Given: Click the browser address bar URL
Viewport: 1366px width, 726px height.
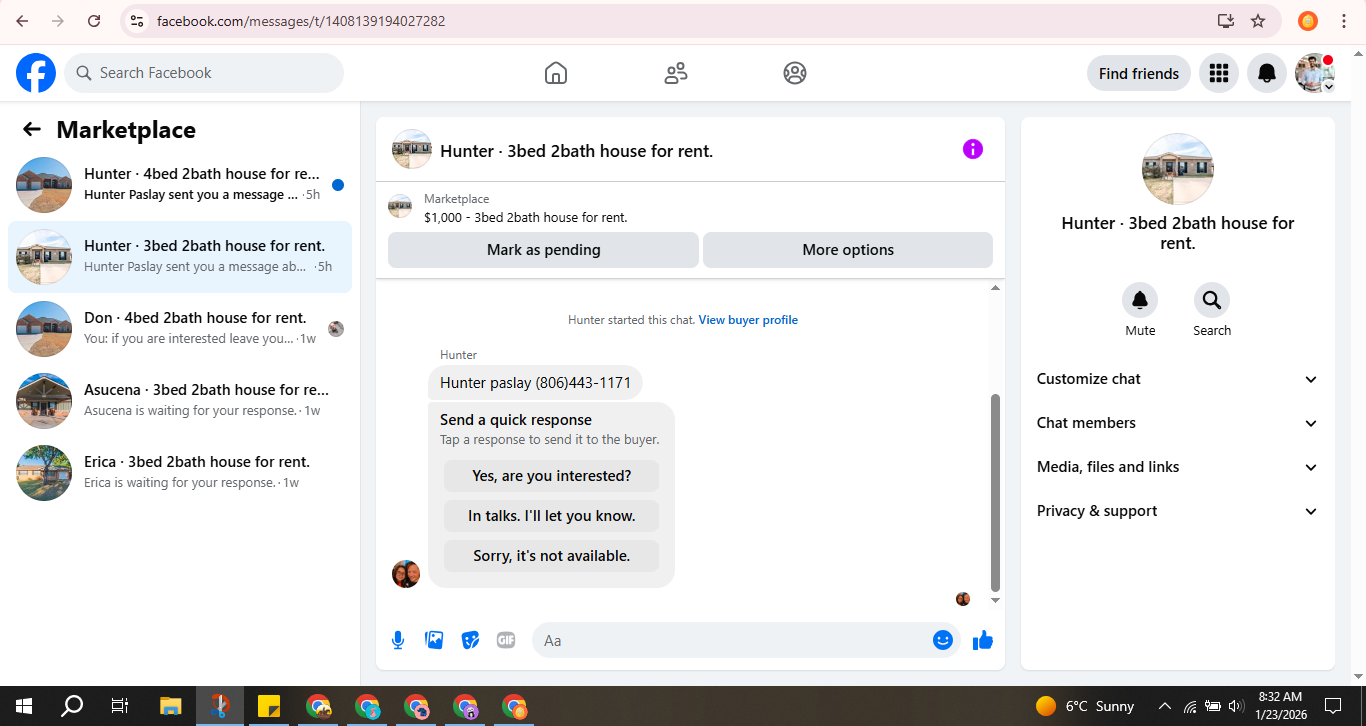Looking at the screenshot, I should [x=301, y=21].
